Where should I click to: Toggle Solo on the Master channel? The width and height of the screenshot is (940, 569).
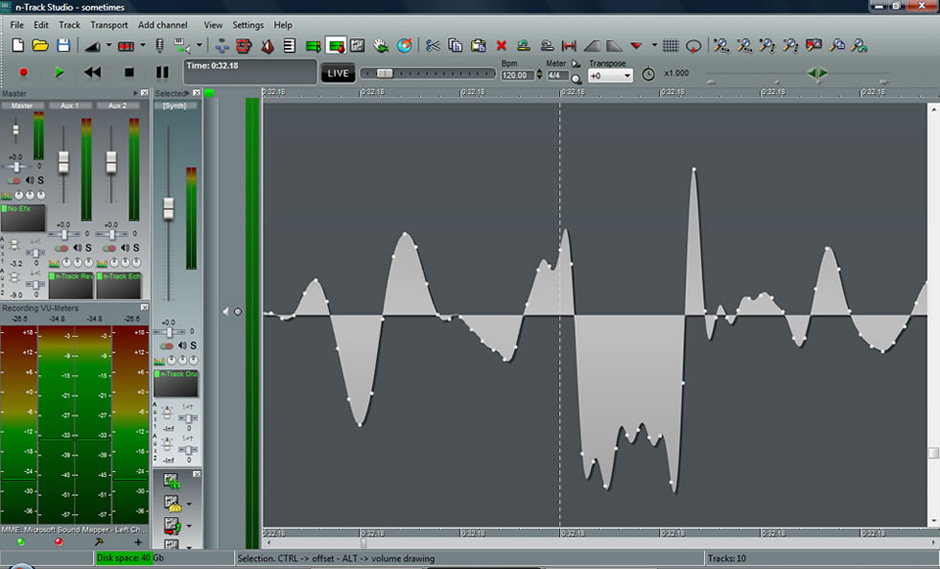40,180
